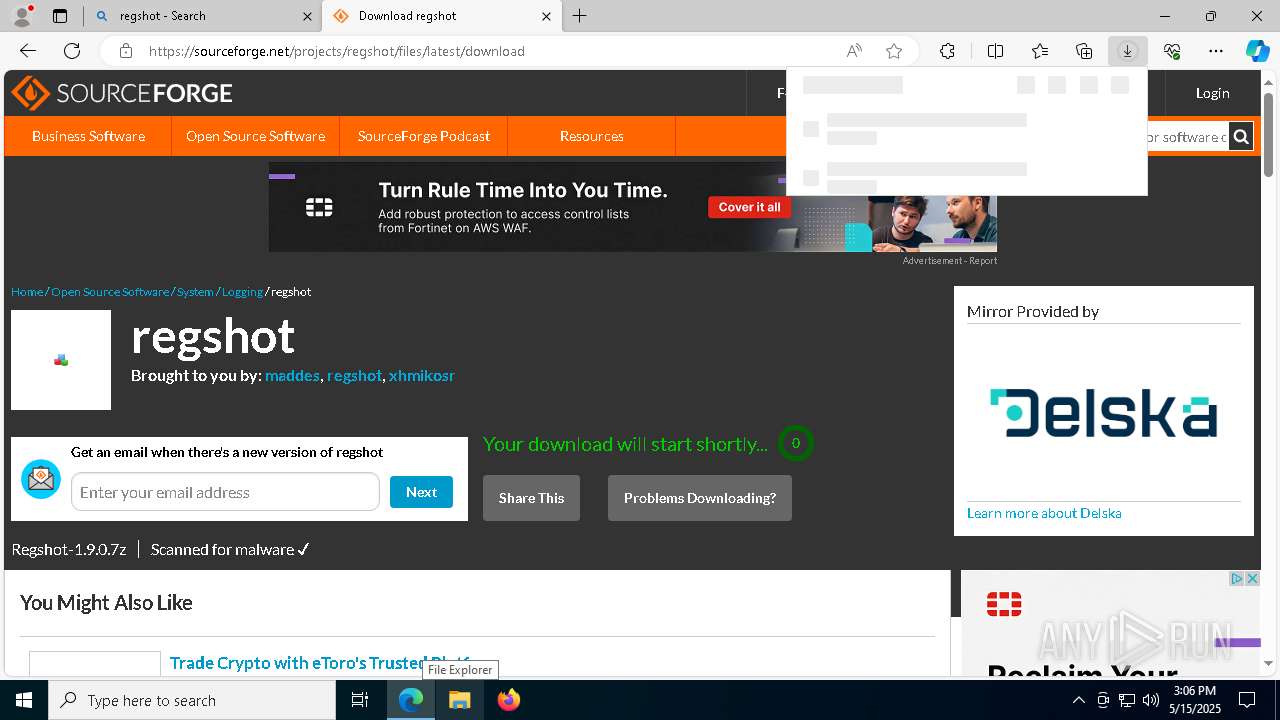Open Settings and more ellipsis
The image size is (1280, 720).
point(1216,51)
